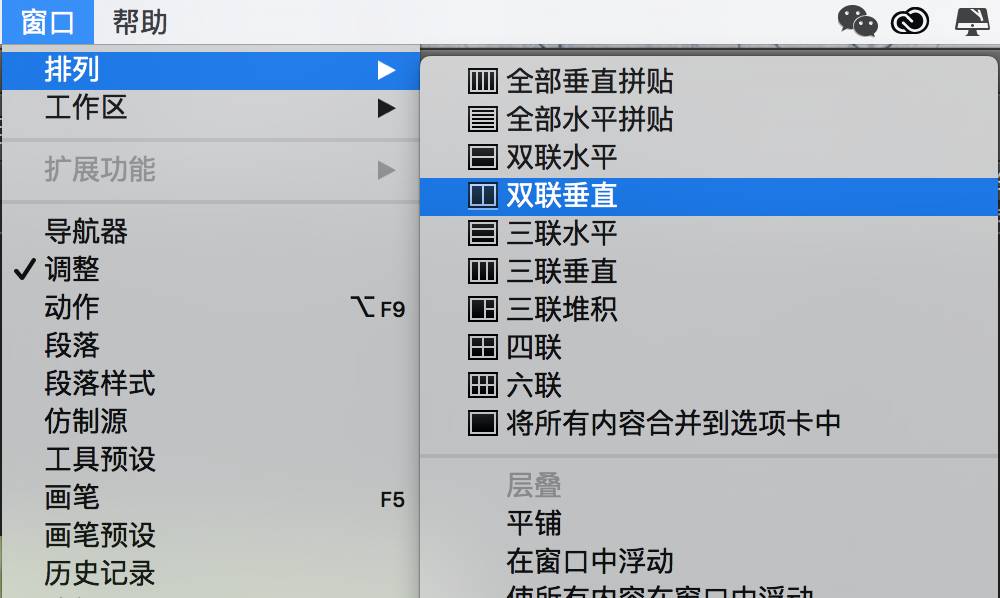Choose the 四联 4-up layout icon
Image resolution: width=1000 pixels, height=598 pixels.
point(482,347)
